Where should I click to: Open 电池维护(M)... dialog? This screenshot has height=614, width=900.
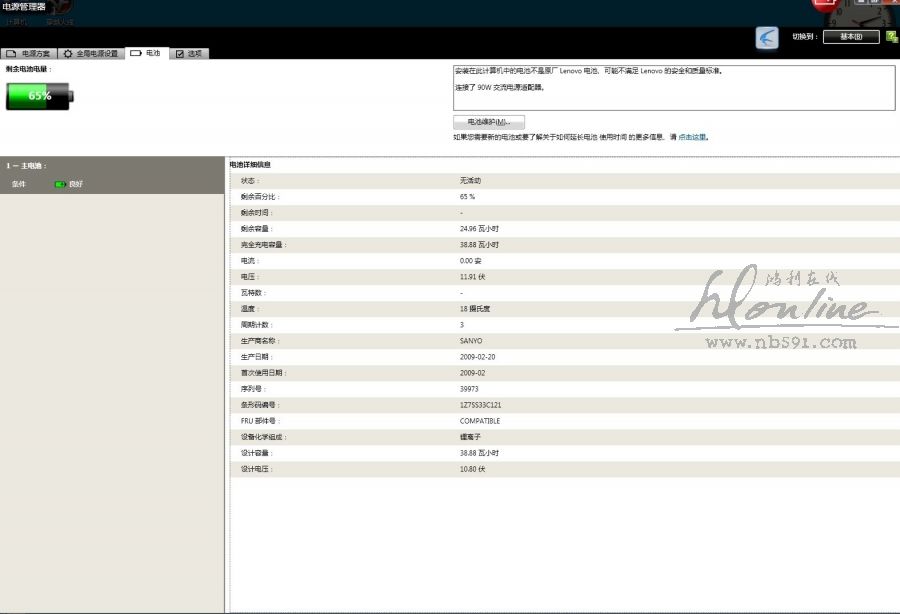tap(488, 122)
